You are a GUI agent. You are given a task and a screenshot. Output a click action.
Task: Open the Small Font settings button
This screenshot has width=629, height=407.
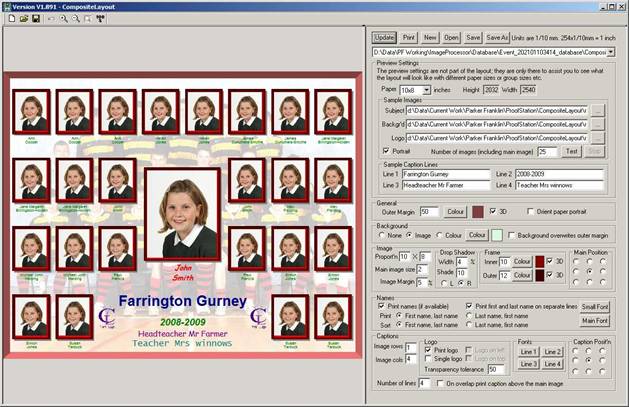[594, 306]
